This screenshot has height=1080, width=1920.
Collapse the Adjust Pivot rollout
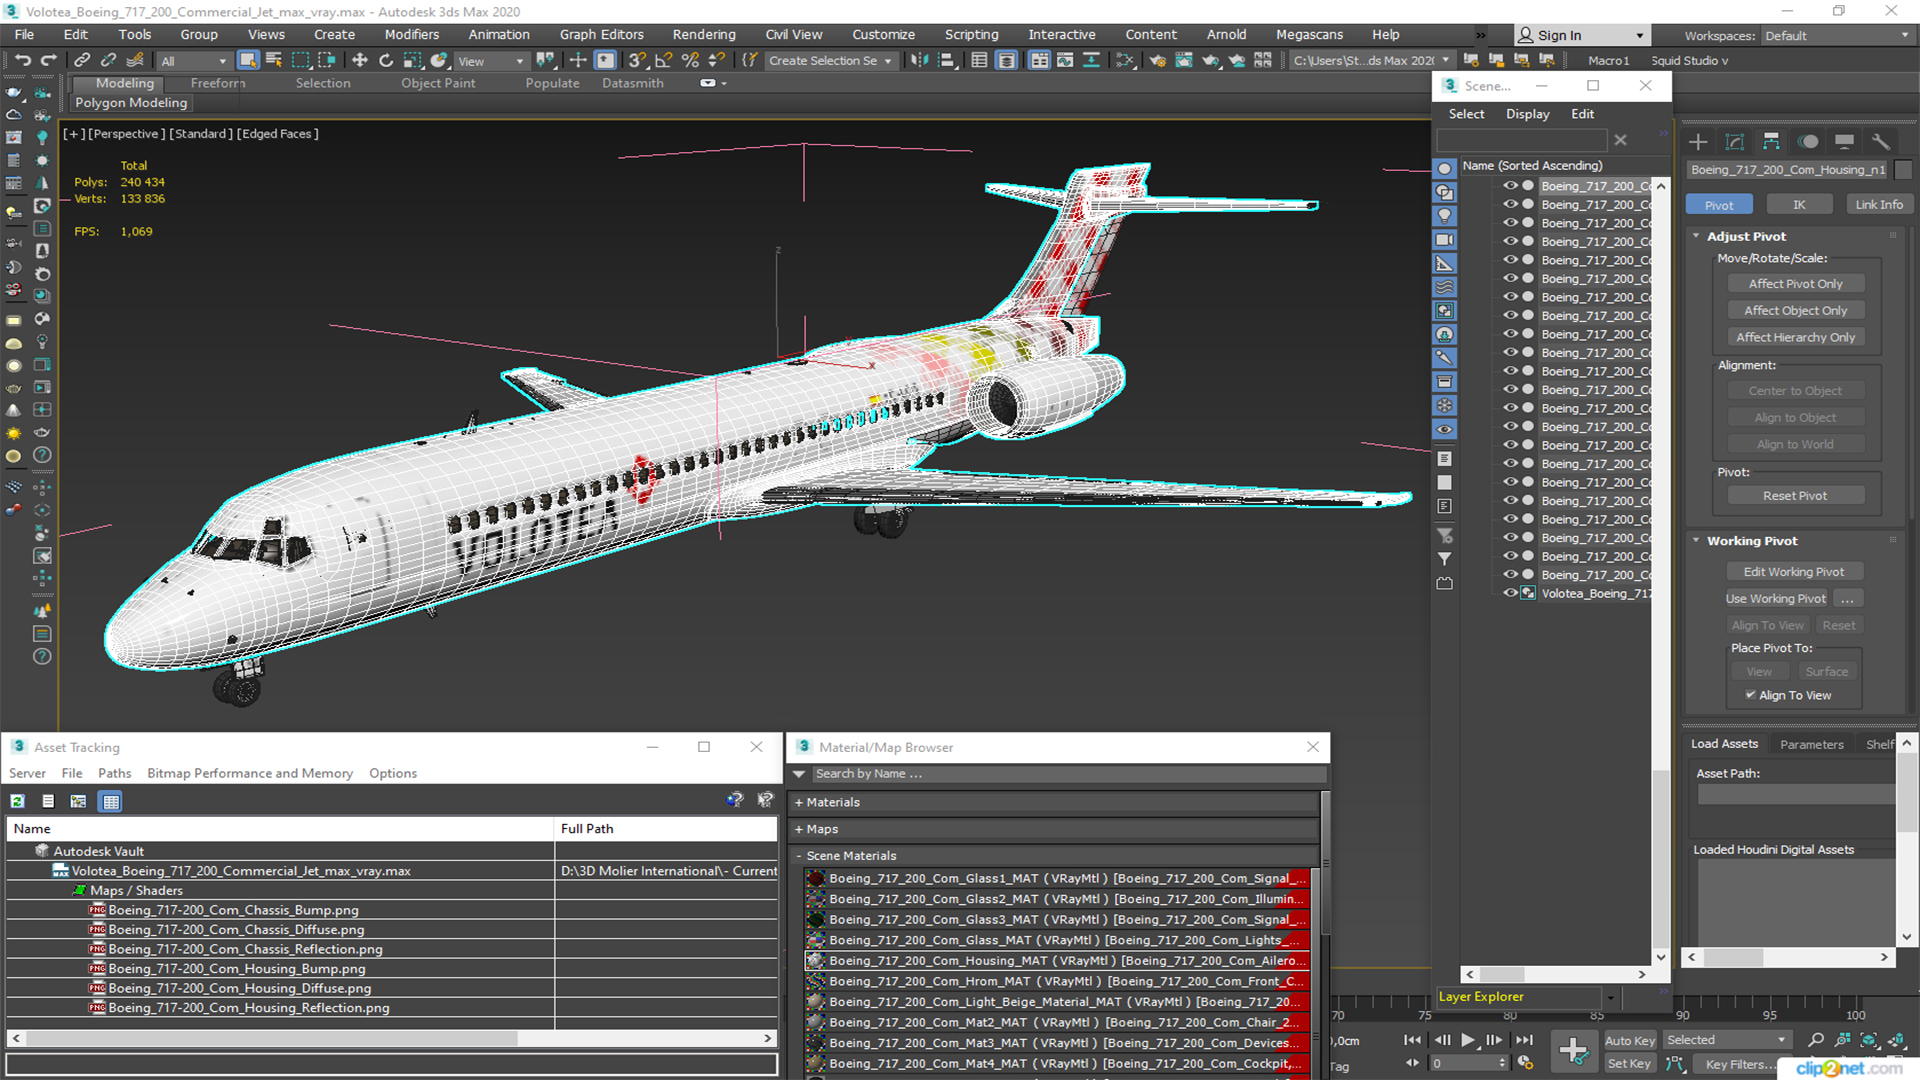(x=1696, y=236)
